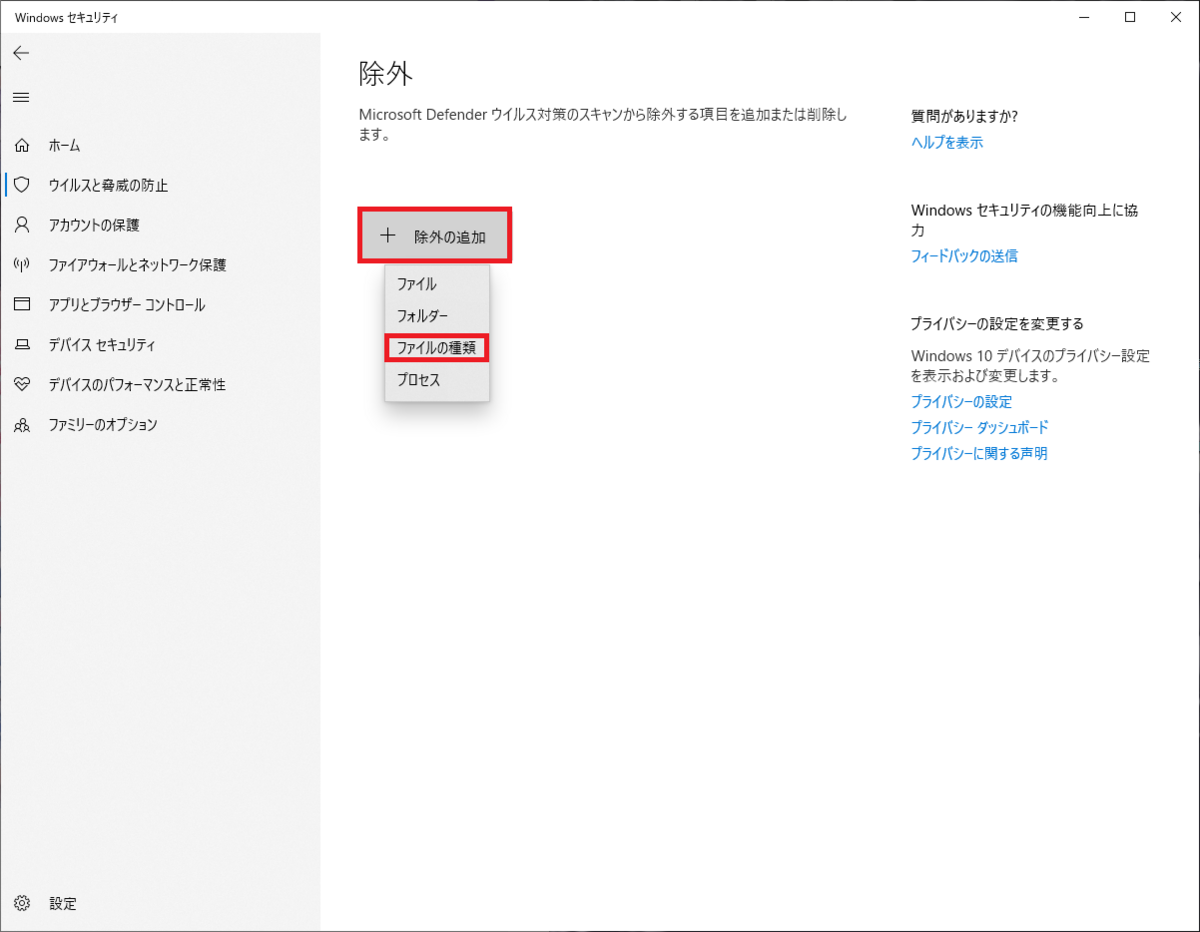Open the プライバシーの設定 link
The image size is (1200, 932).
pos(961,401)
